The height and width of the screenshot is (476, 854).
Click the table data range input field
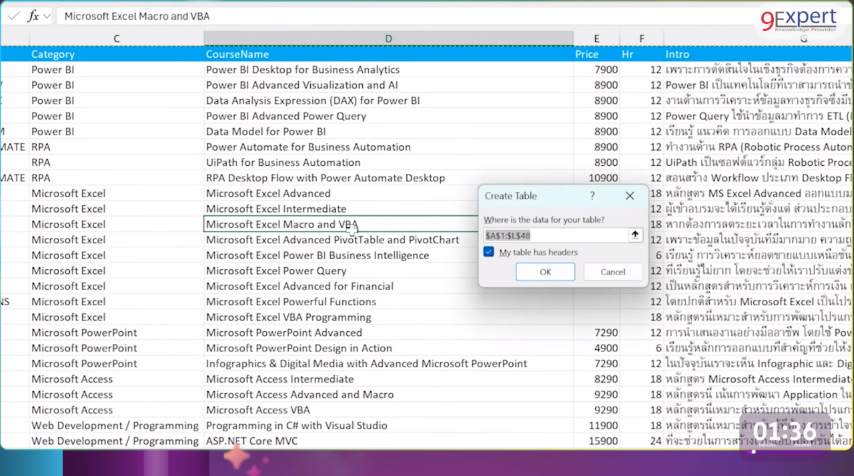555,235
